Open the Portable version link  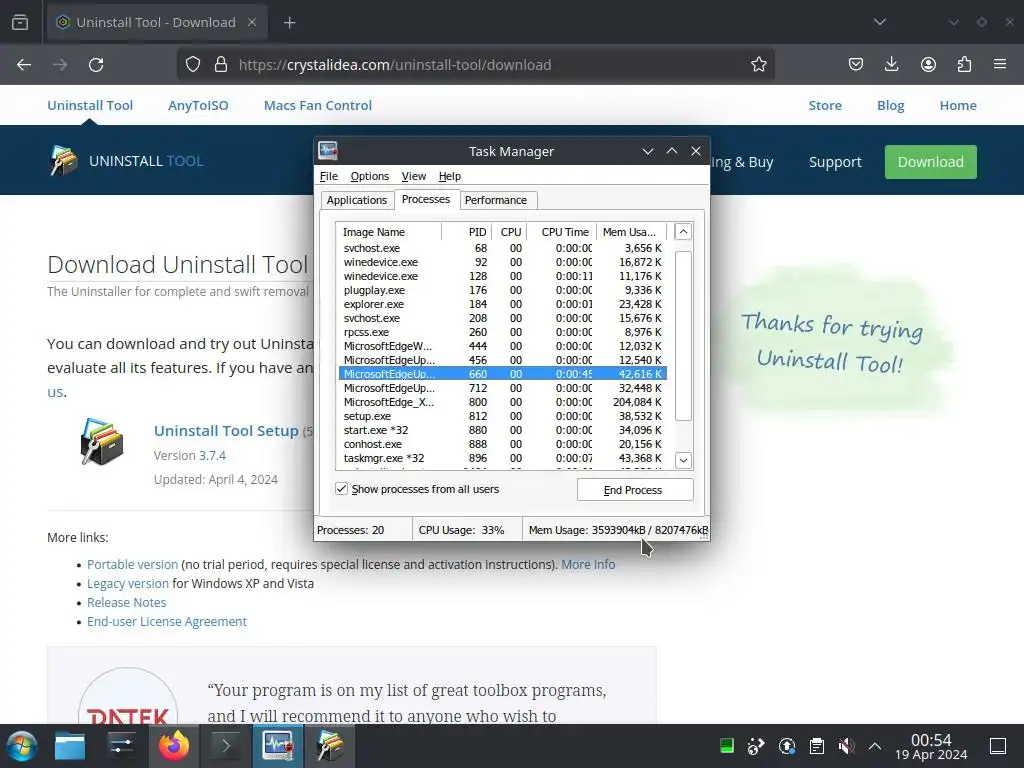(x=133, y=564)
